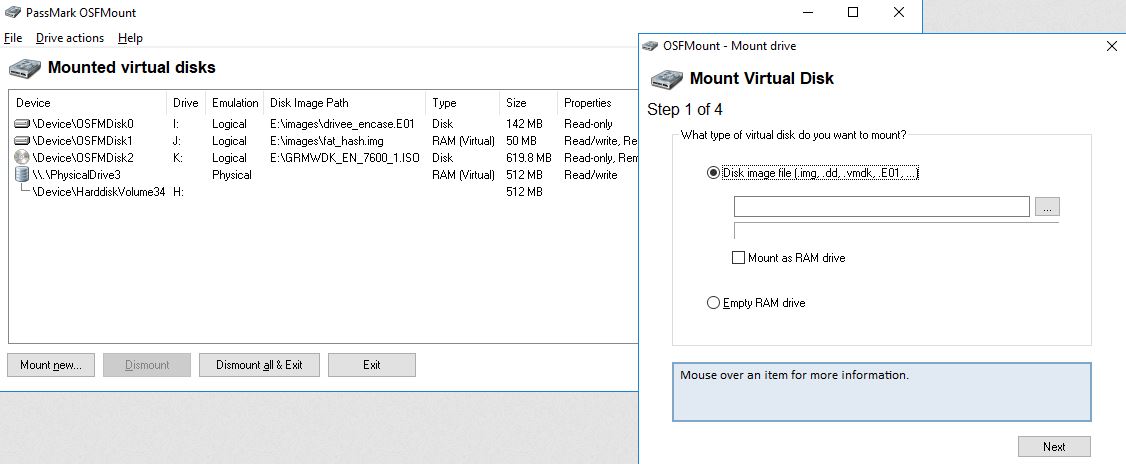Click drive letter I: cell

(177, 124)
